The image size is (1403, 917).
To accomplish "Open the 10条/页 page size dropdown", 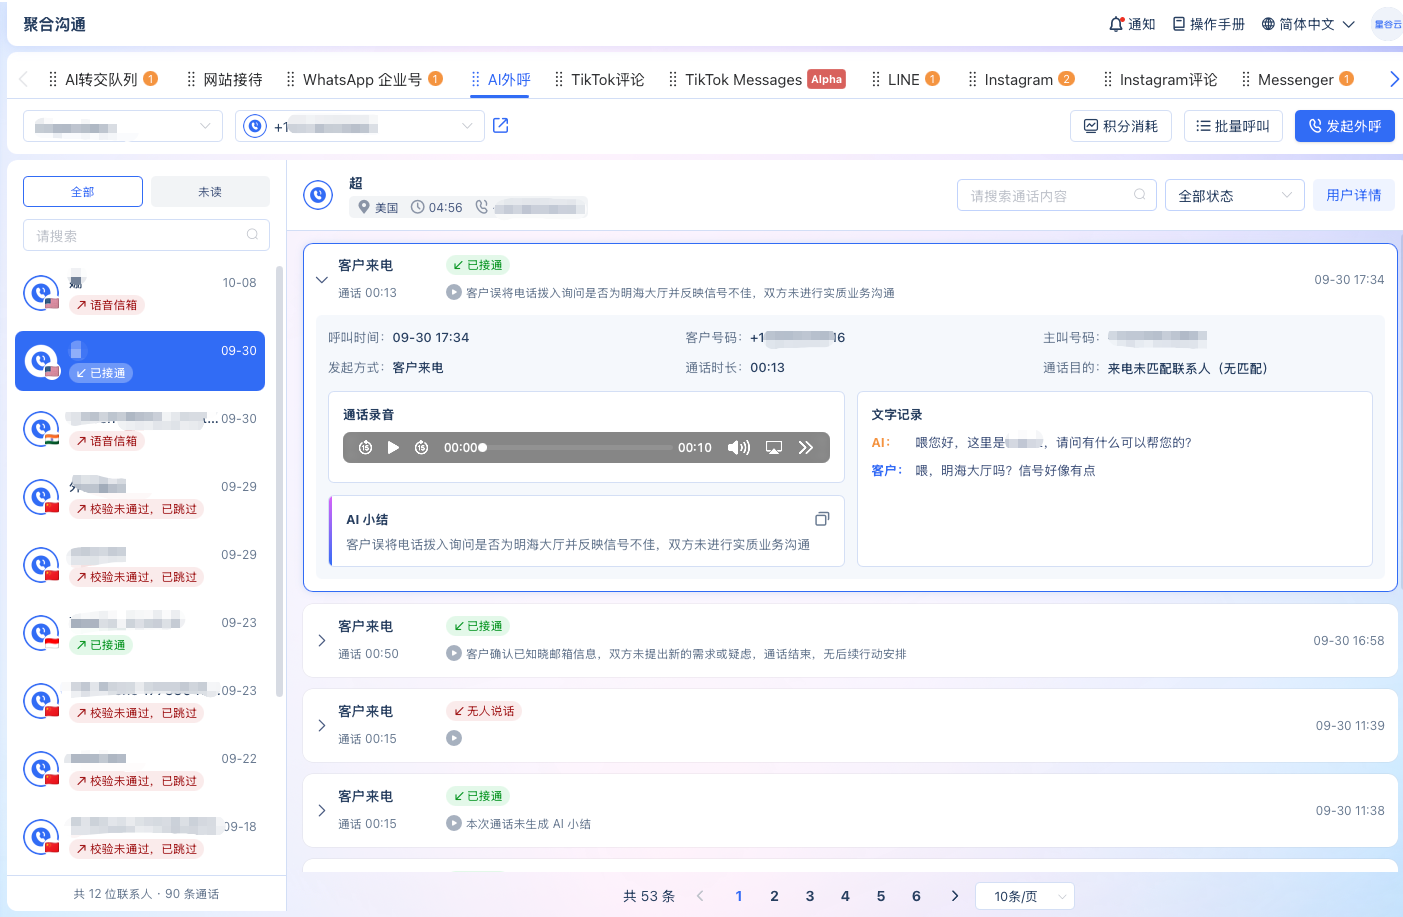I will click(1025, 896).
